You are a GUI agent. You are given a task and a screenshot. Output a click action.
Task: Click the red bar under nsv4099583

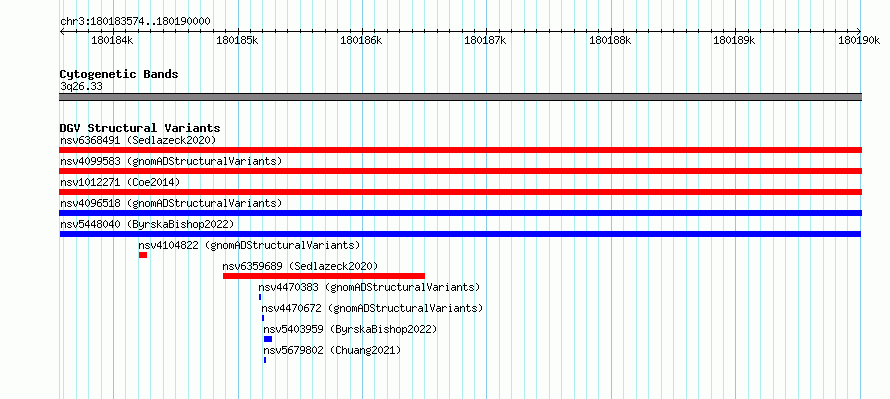pyautogui.click(x=460, y=171)
